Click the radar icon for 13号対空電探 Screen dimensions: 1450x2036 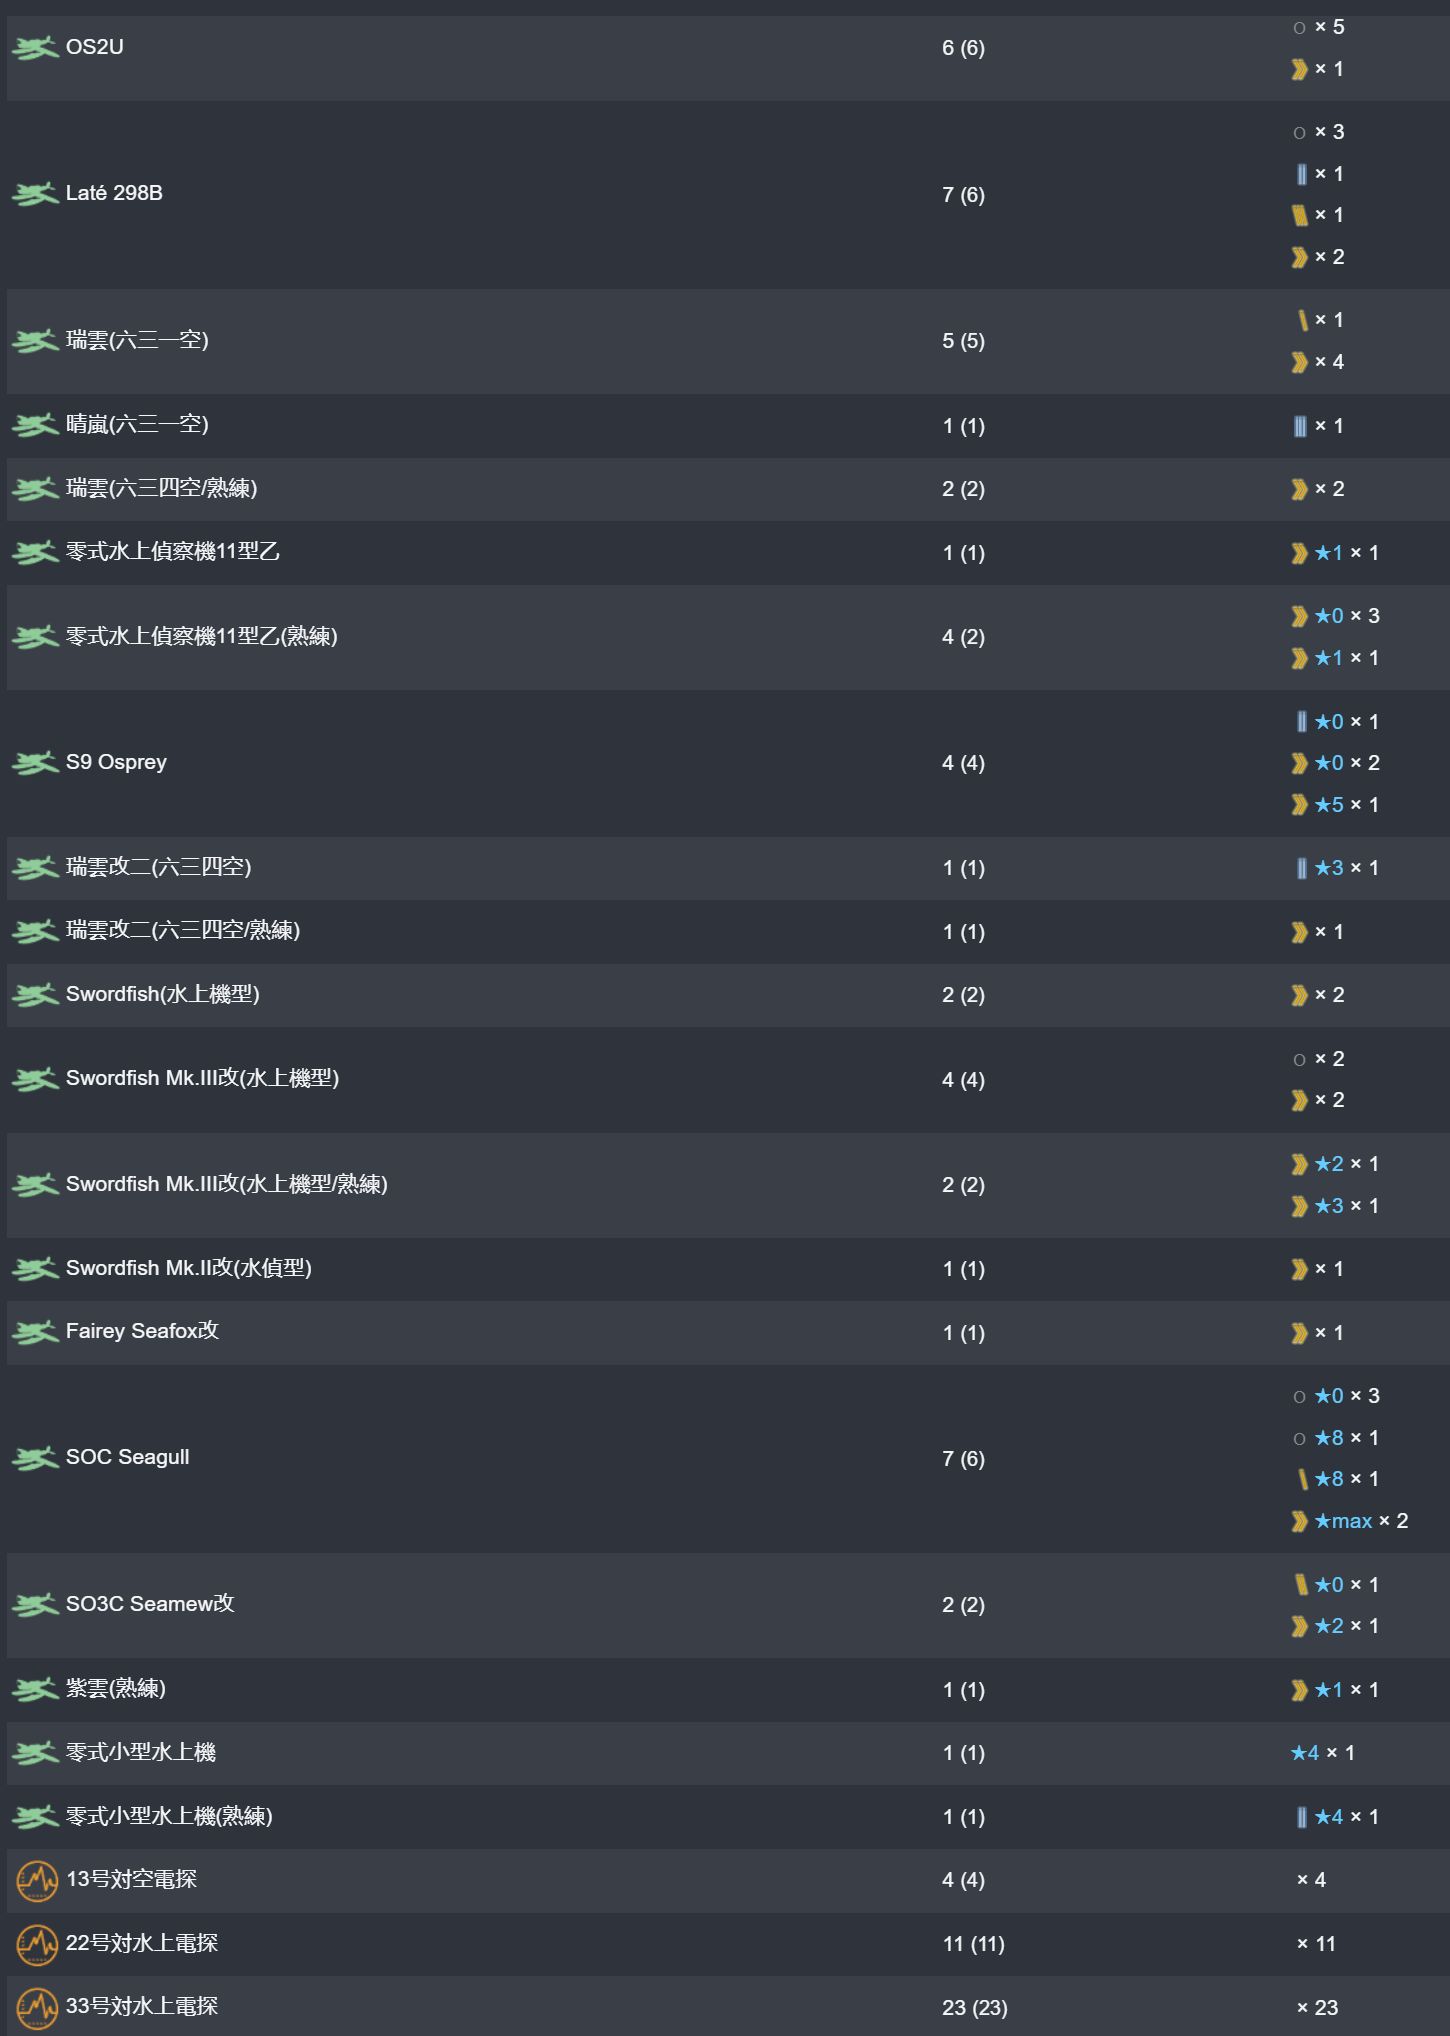pyautogui.click(x=37, y=1880)
